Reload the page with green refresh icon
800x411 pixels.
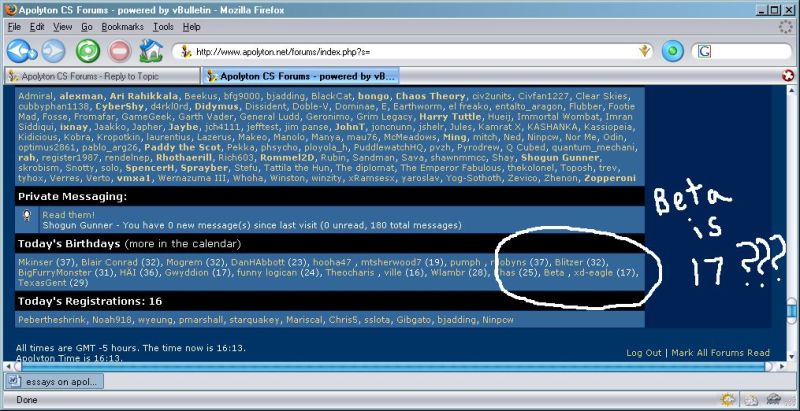[x=88, y=50]
